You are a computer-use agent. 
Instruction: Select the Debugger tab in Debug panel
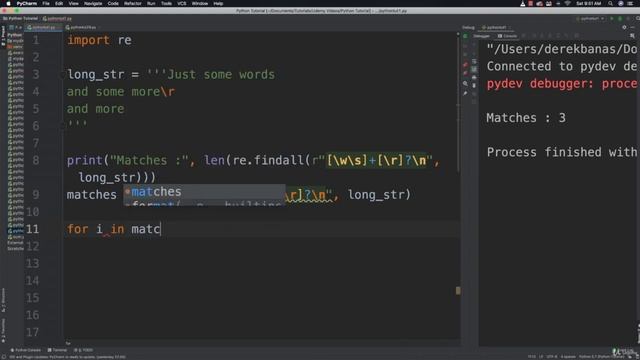coord(481,36)
